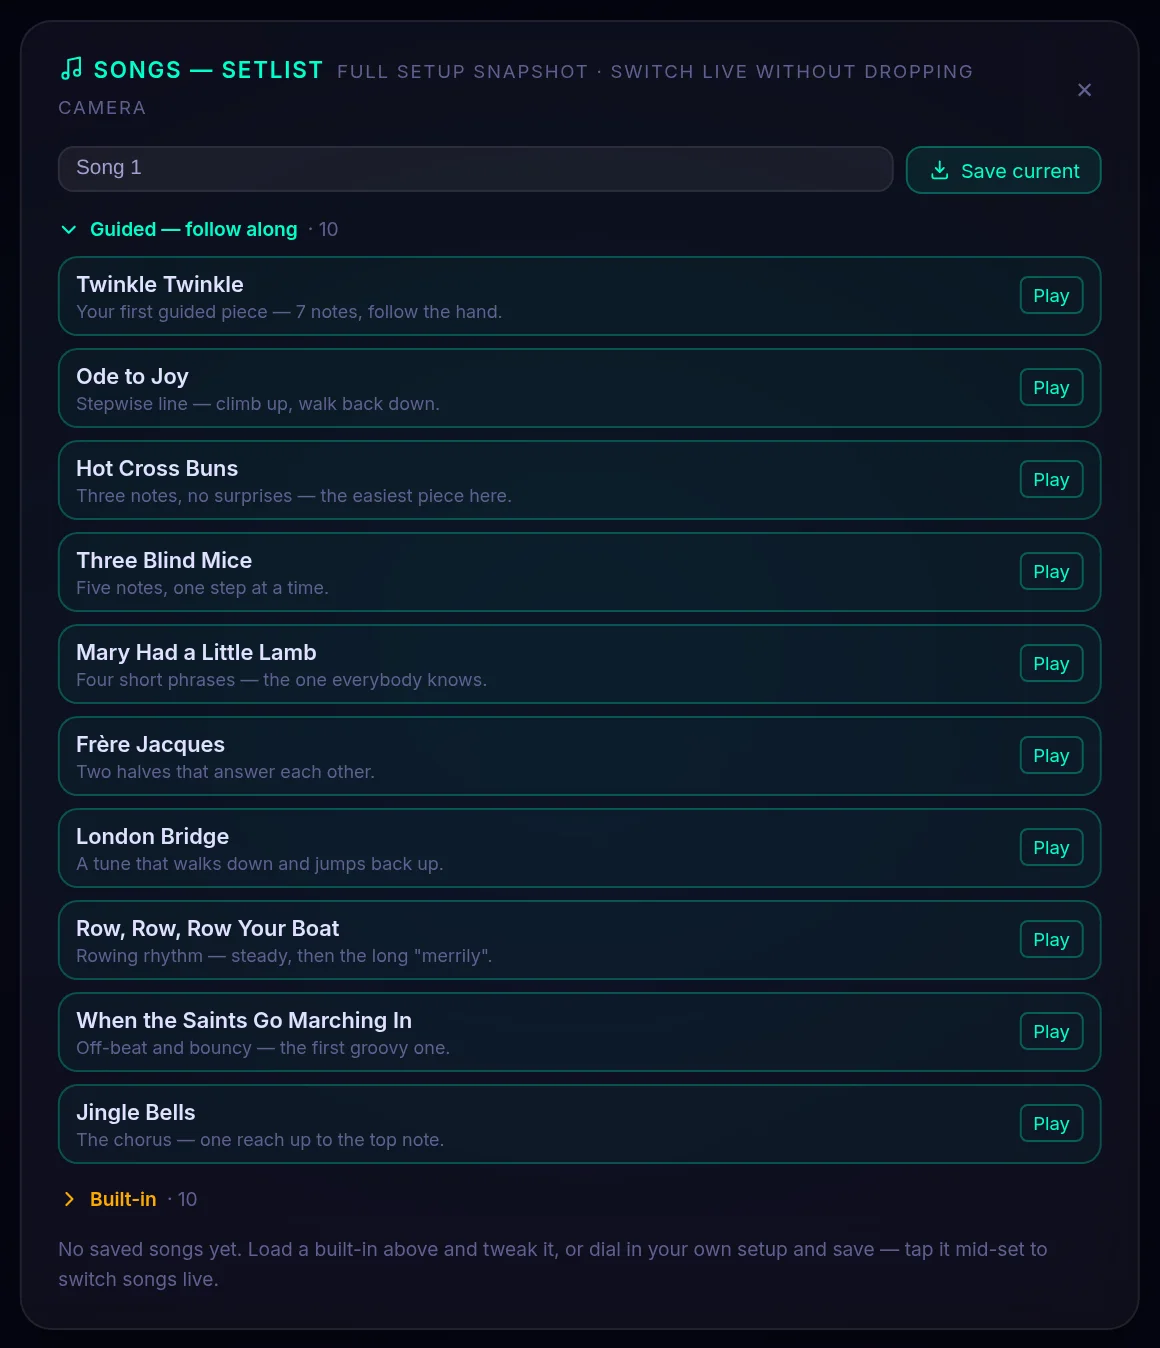Play When the Saints Go Marching In
This screenshot has height=1348, width=1160.
pos(1051,1032)
